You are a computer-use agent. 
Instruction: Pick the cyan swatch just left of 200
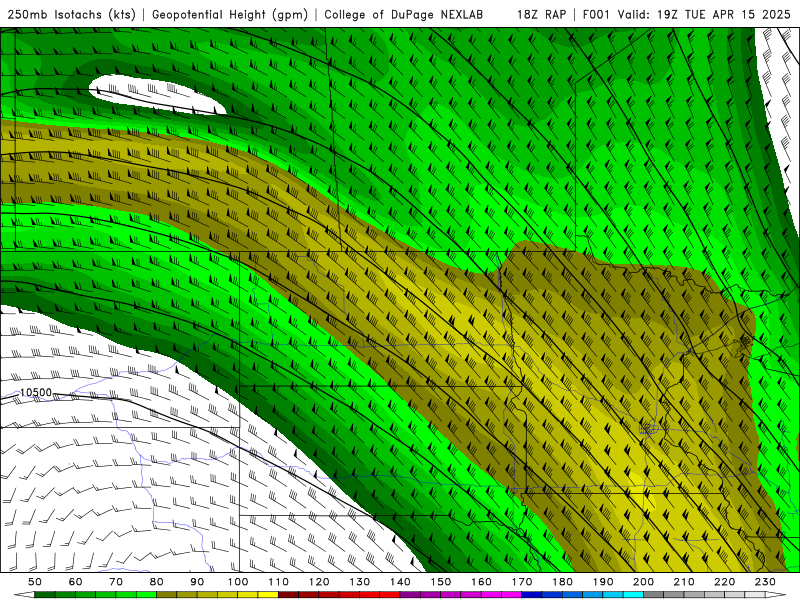633,595
